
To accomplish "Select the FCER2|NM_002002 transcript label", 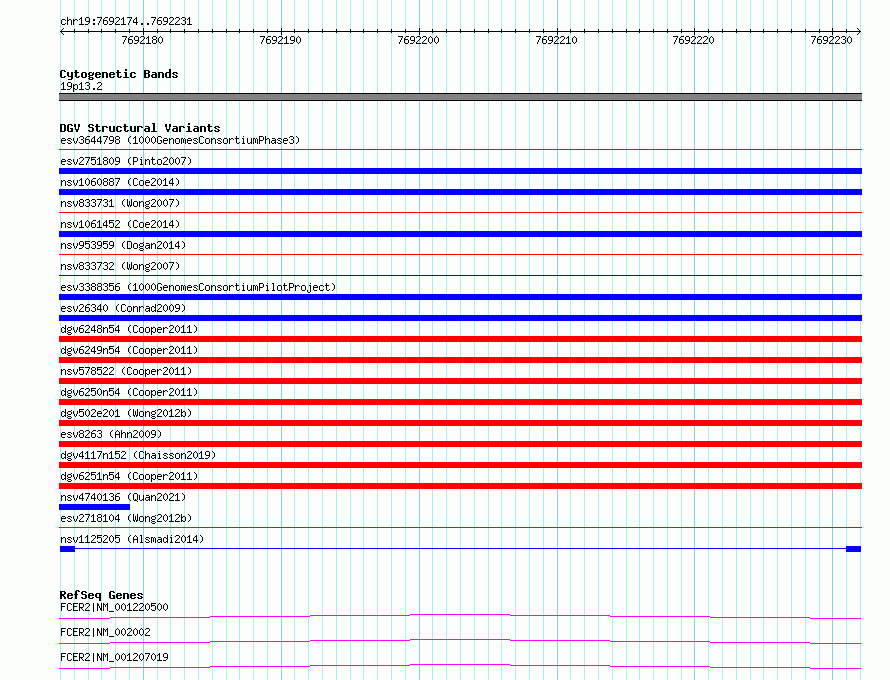I will pyautogui.click(x=105, y=632).
